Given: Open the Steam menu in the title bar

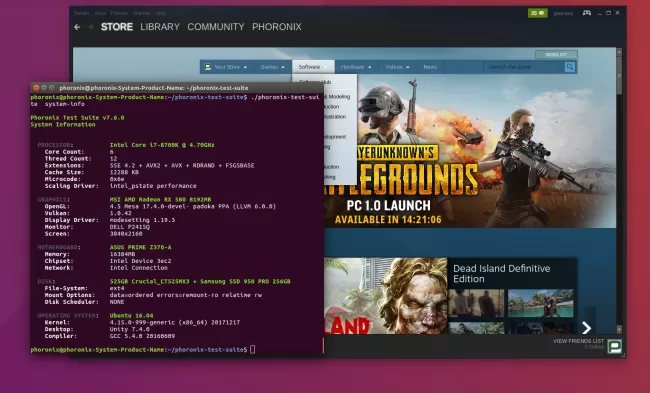Looking at the screenshot, I should [x=81, y=13].
